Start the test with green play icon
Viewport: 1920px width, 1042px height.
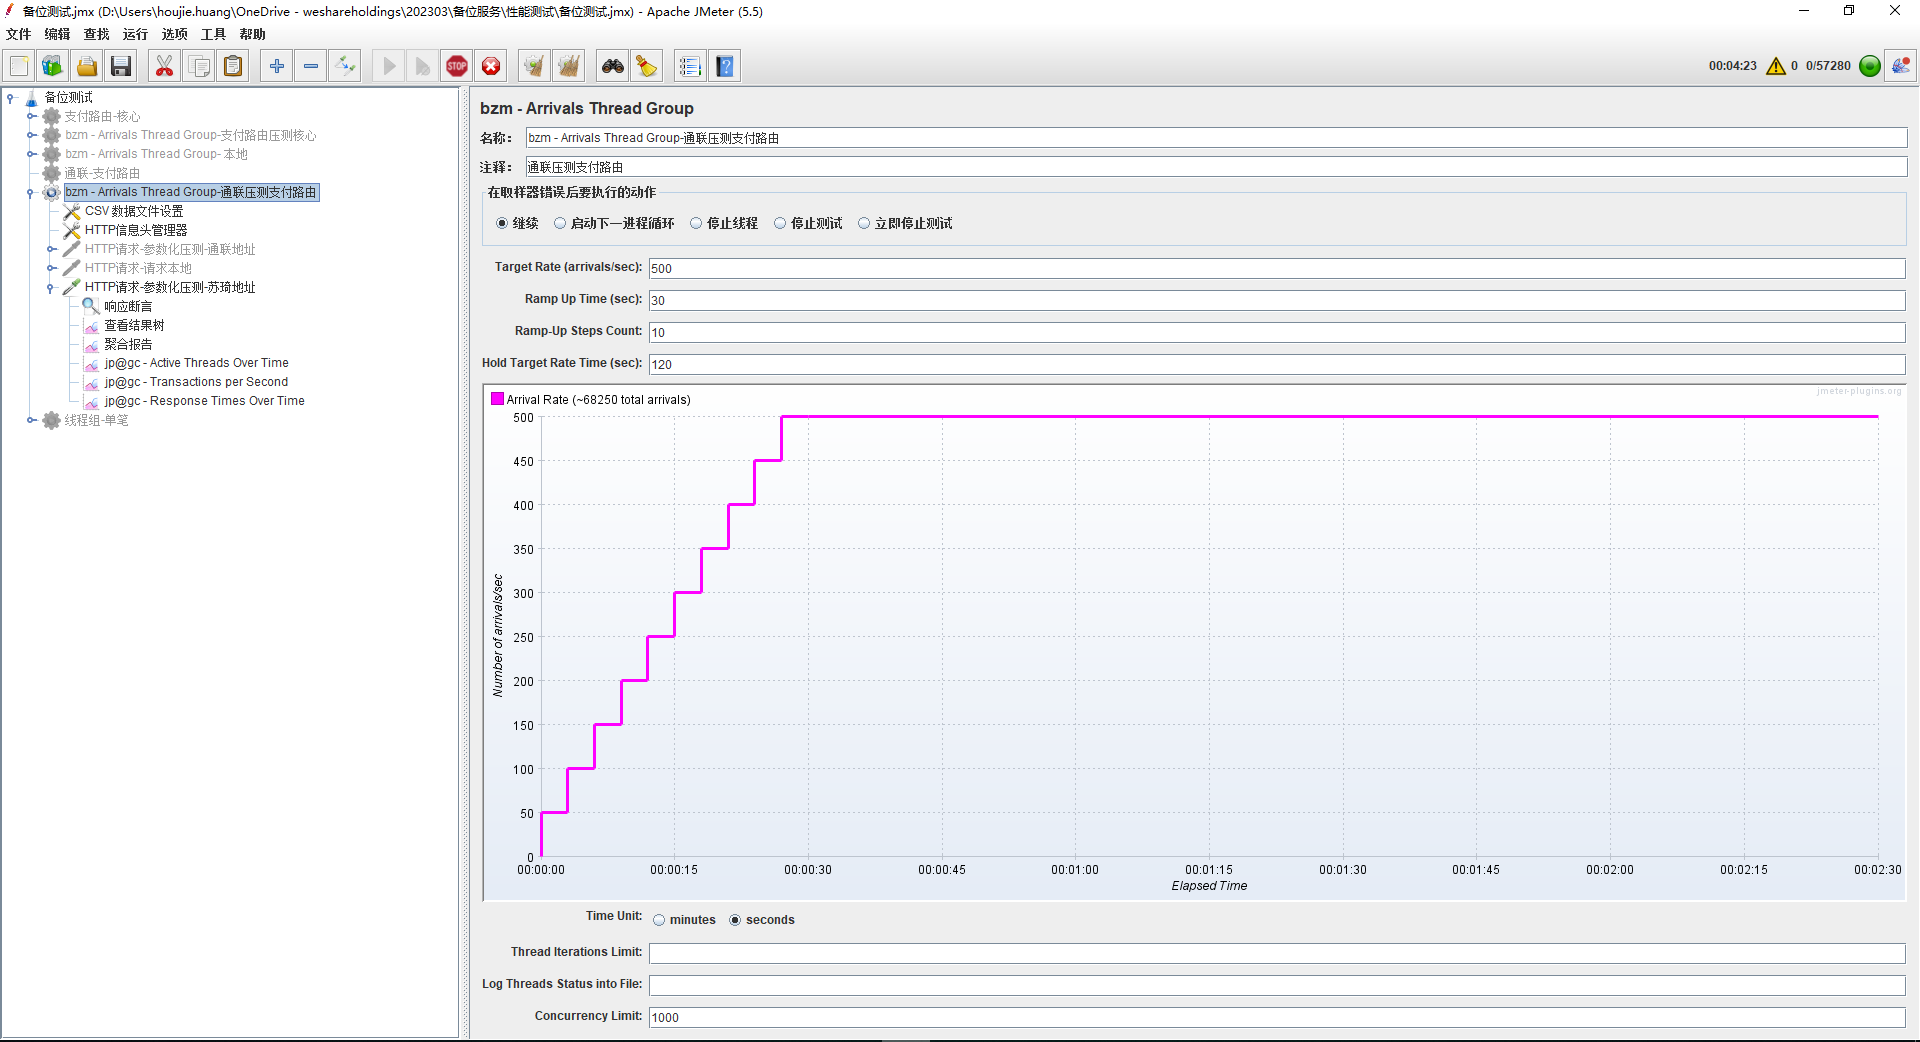(389, 66)
